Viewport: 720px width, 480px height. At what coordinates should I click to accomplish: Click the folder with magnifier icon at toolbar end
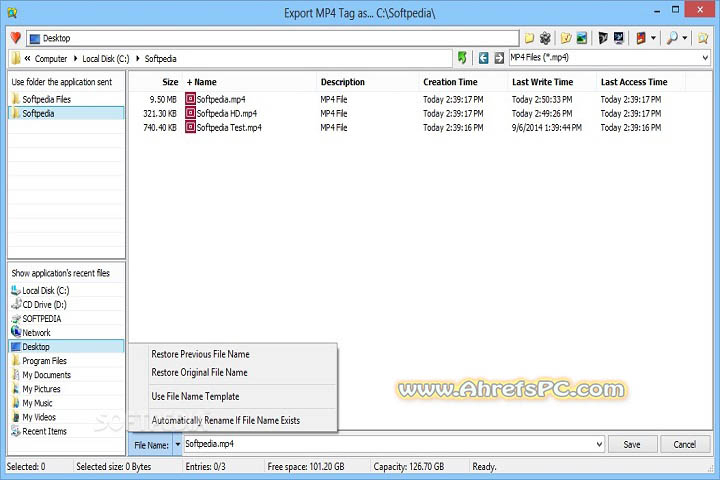(703, 38)
